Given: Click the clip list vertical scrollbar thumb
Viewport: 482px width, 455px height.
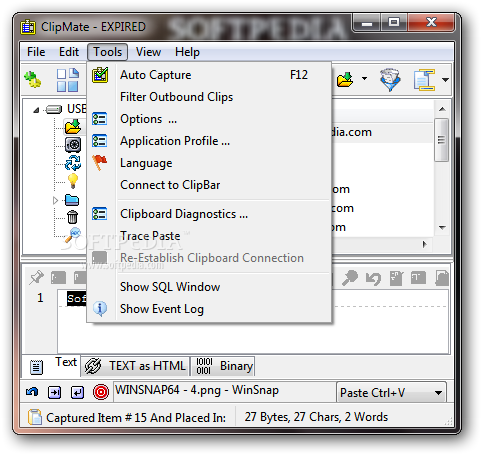Looking at the screenshot, I should [441, 140].
